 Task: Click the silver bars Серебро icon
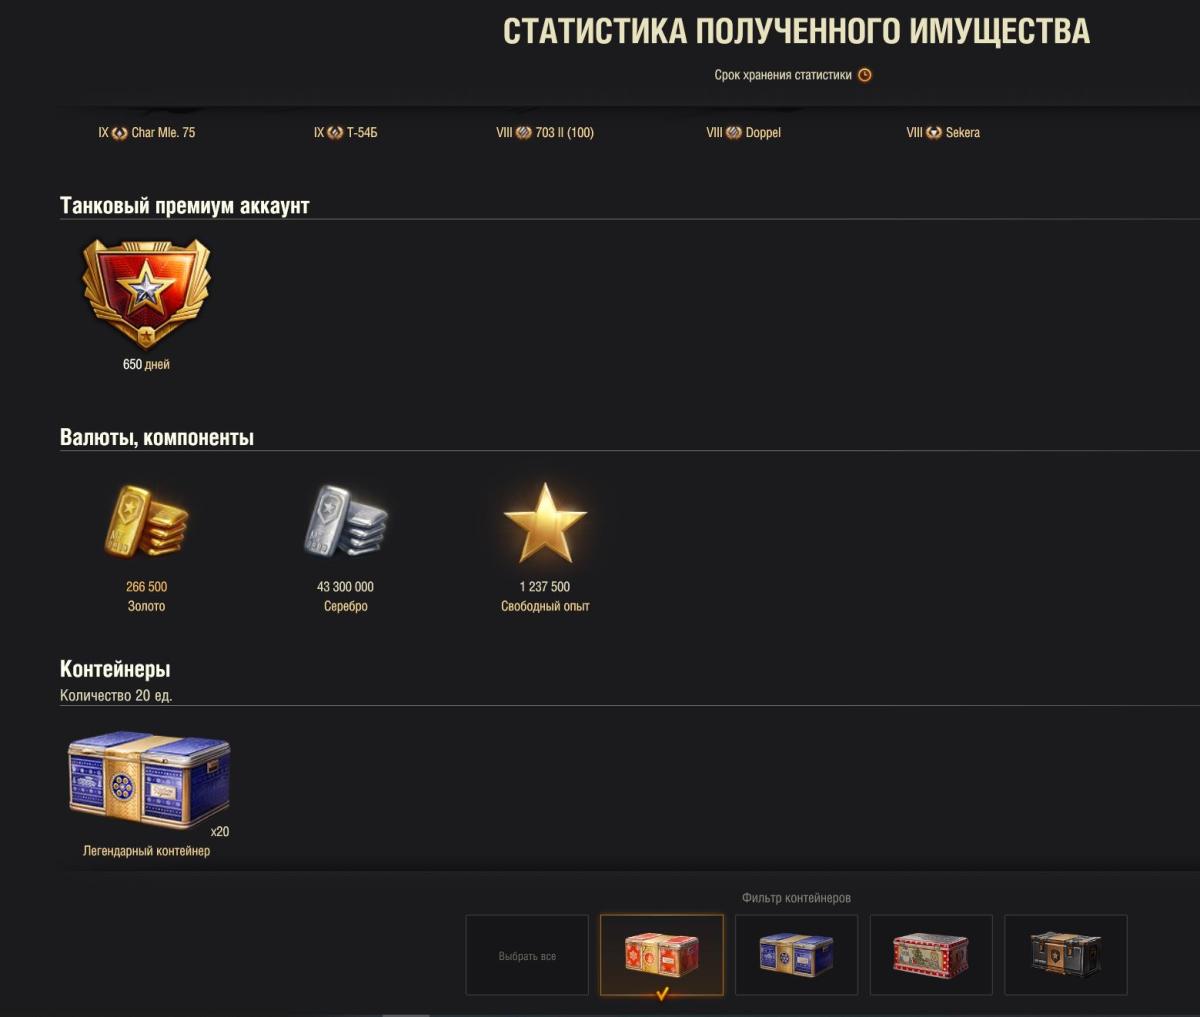[x=345, y=522]
